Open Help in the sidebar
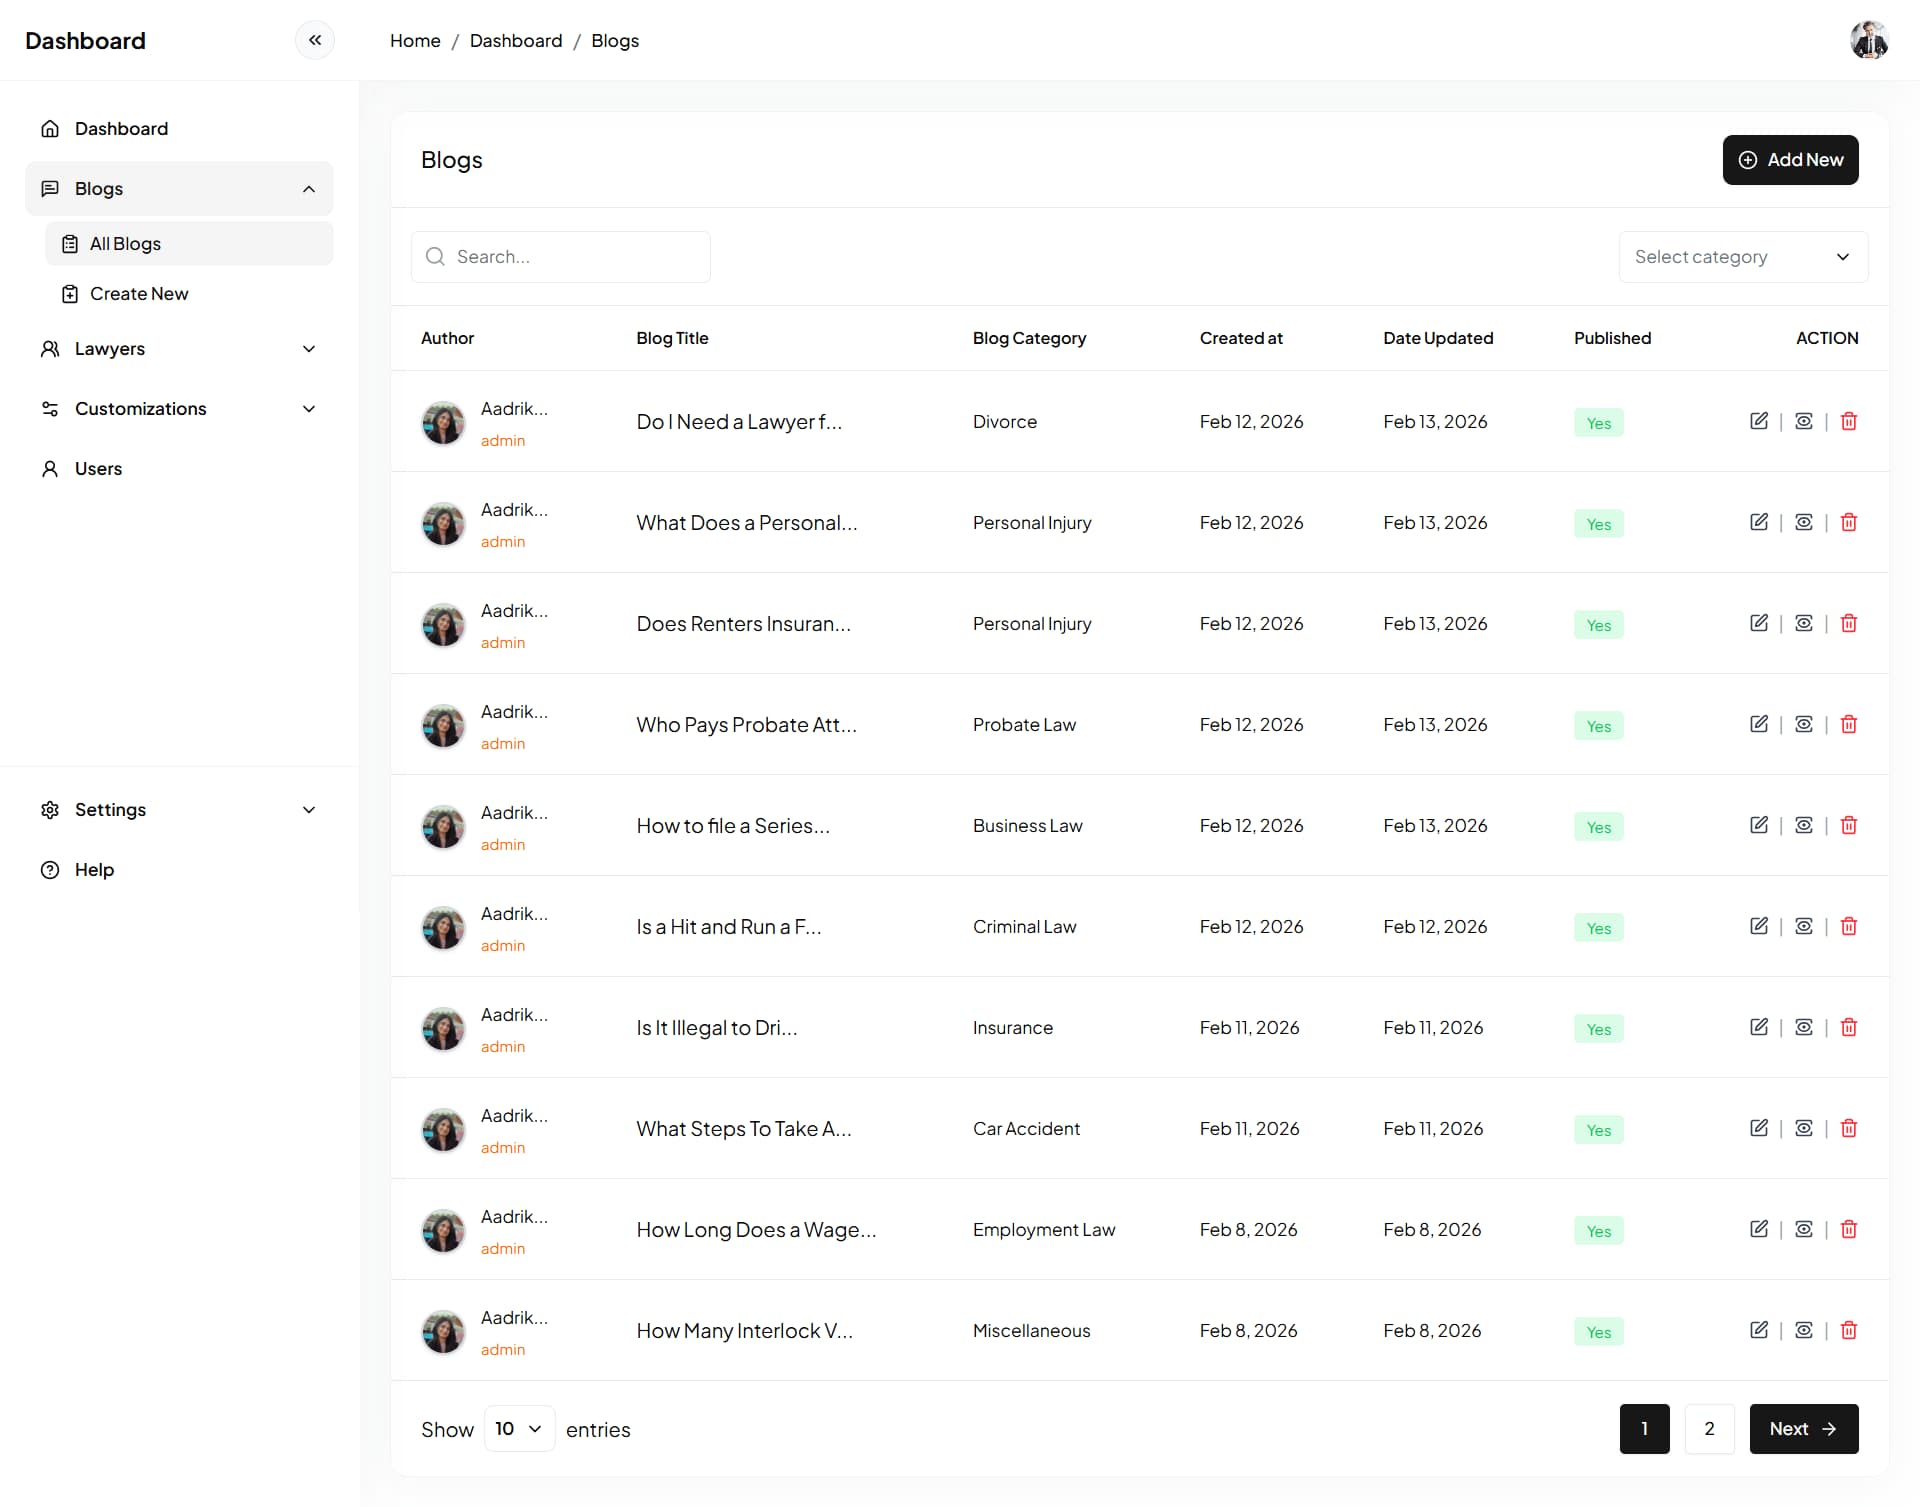Viewport: 1920px width, 1507px height. [x=179, y=870]
